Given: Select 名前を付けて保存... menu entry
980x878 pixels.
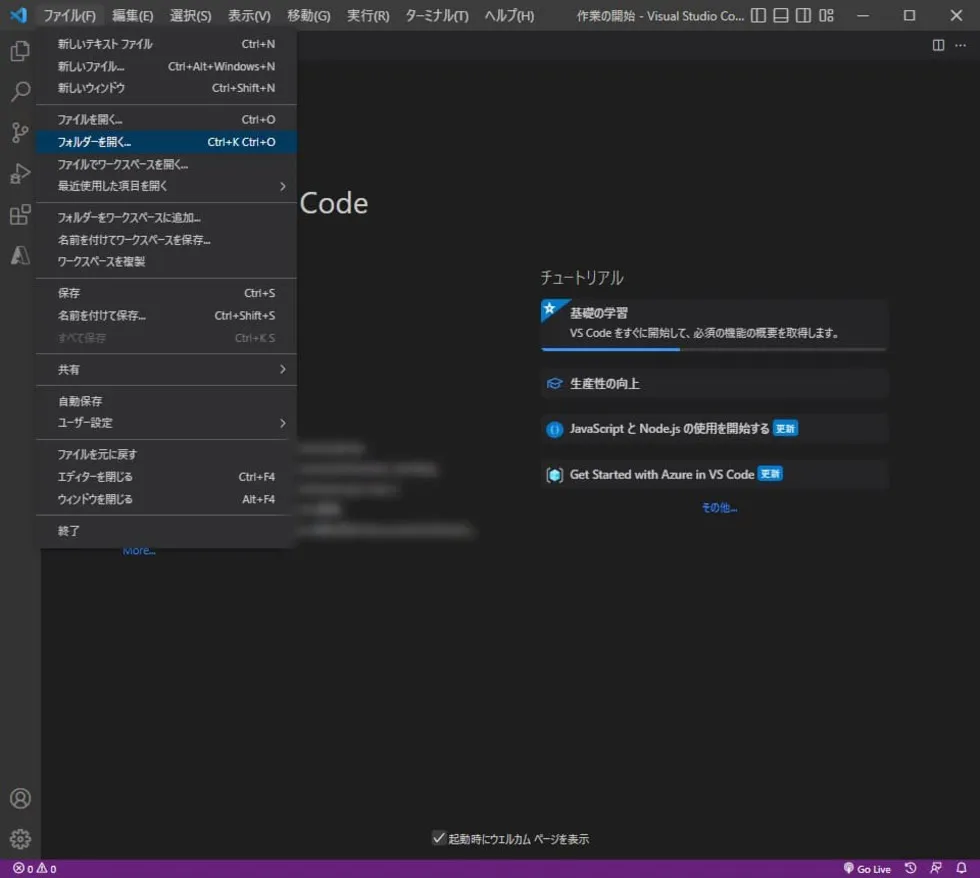Looking at the screenshot, I should pos(166,316).
